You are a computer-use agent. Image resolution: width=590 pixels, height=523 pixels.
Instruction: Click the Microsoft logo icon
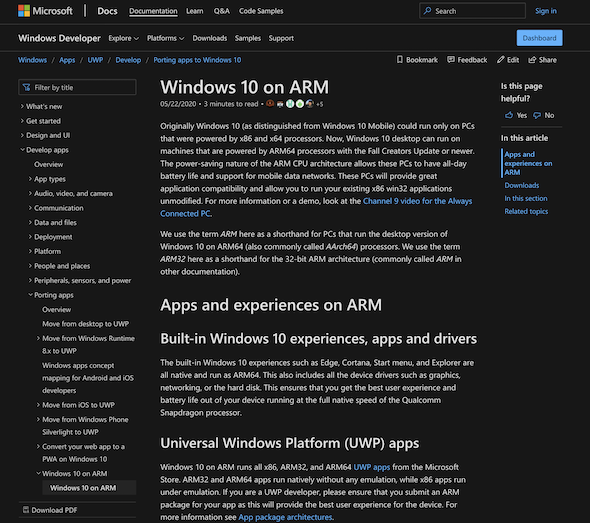click(24, 11)
